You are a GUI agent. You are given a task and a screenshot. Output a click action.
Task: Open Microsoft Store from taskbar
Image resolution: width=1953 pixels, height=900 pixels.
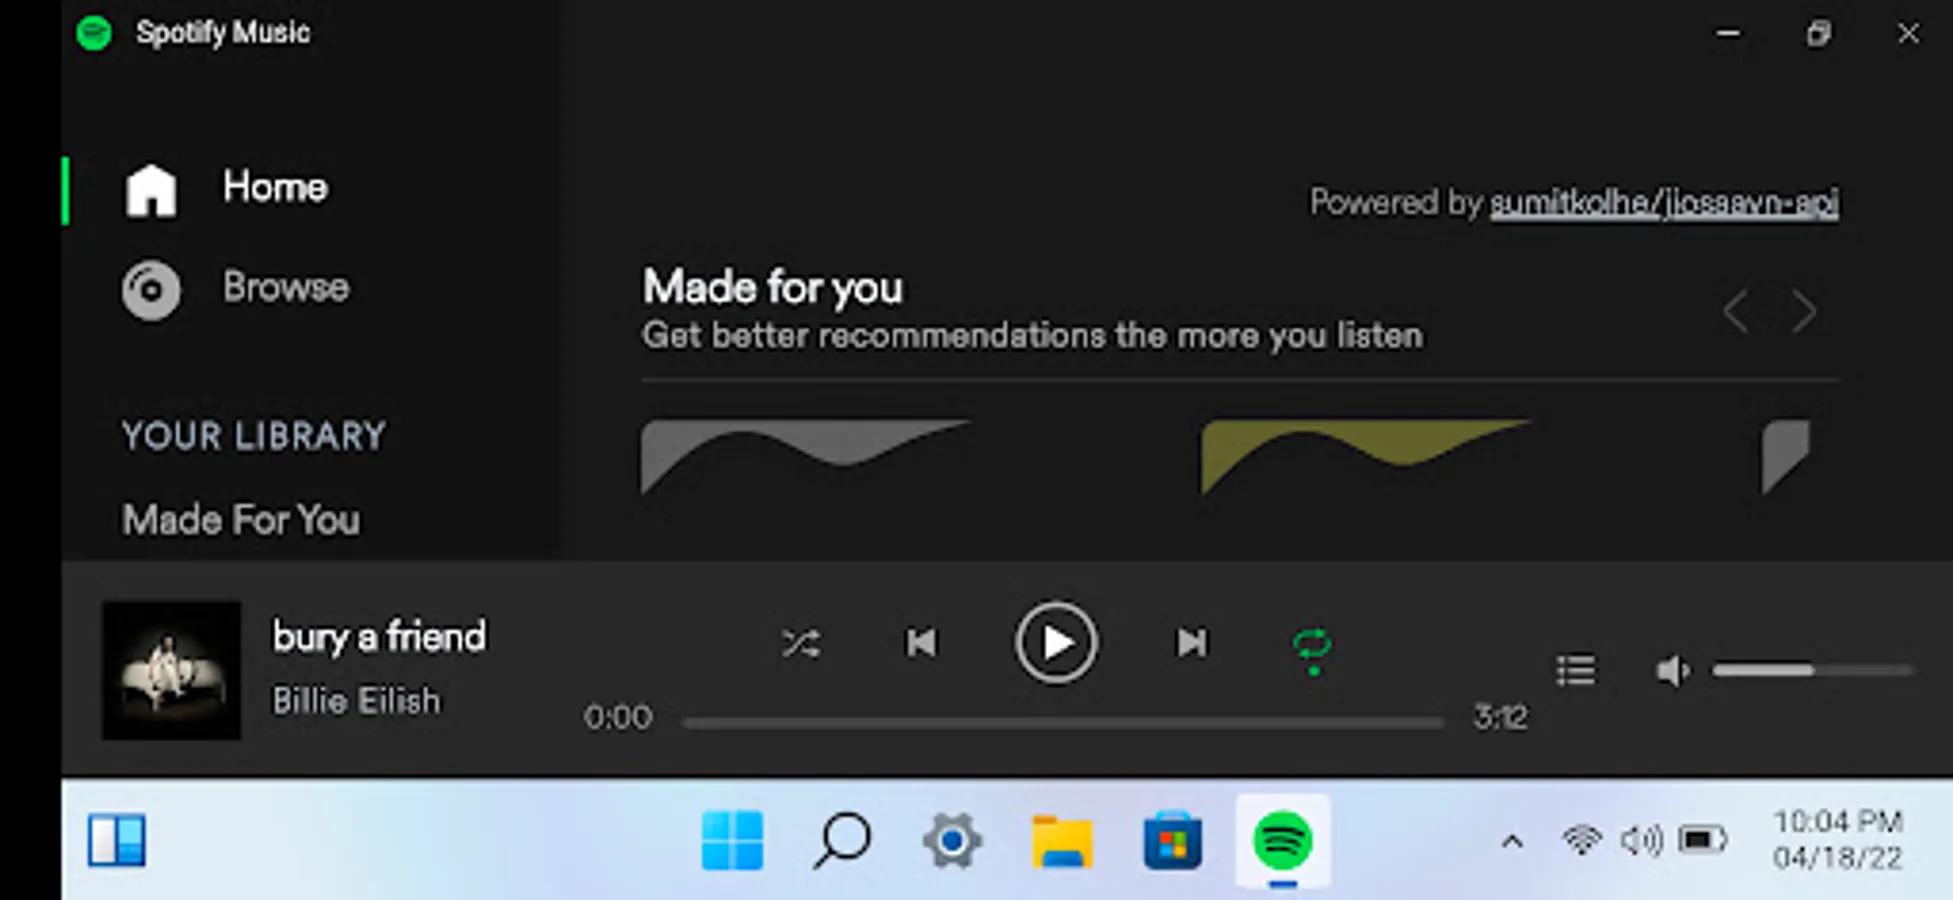tap(1172, 840)
